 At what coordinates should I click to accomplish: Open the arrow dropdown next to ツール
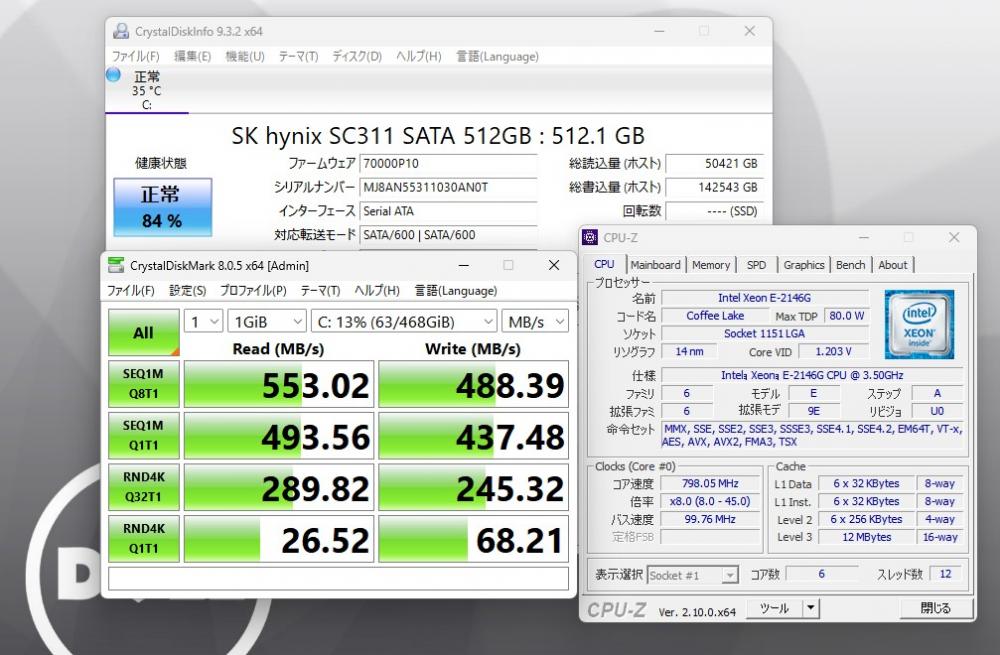point(811,608)
